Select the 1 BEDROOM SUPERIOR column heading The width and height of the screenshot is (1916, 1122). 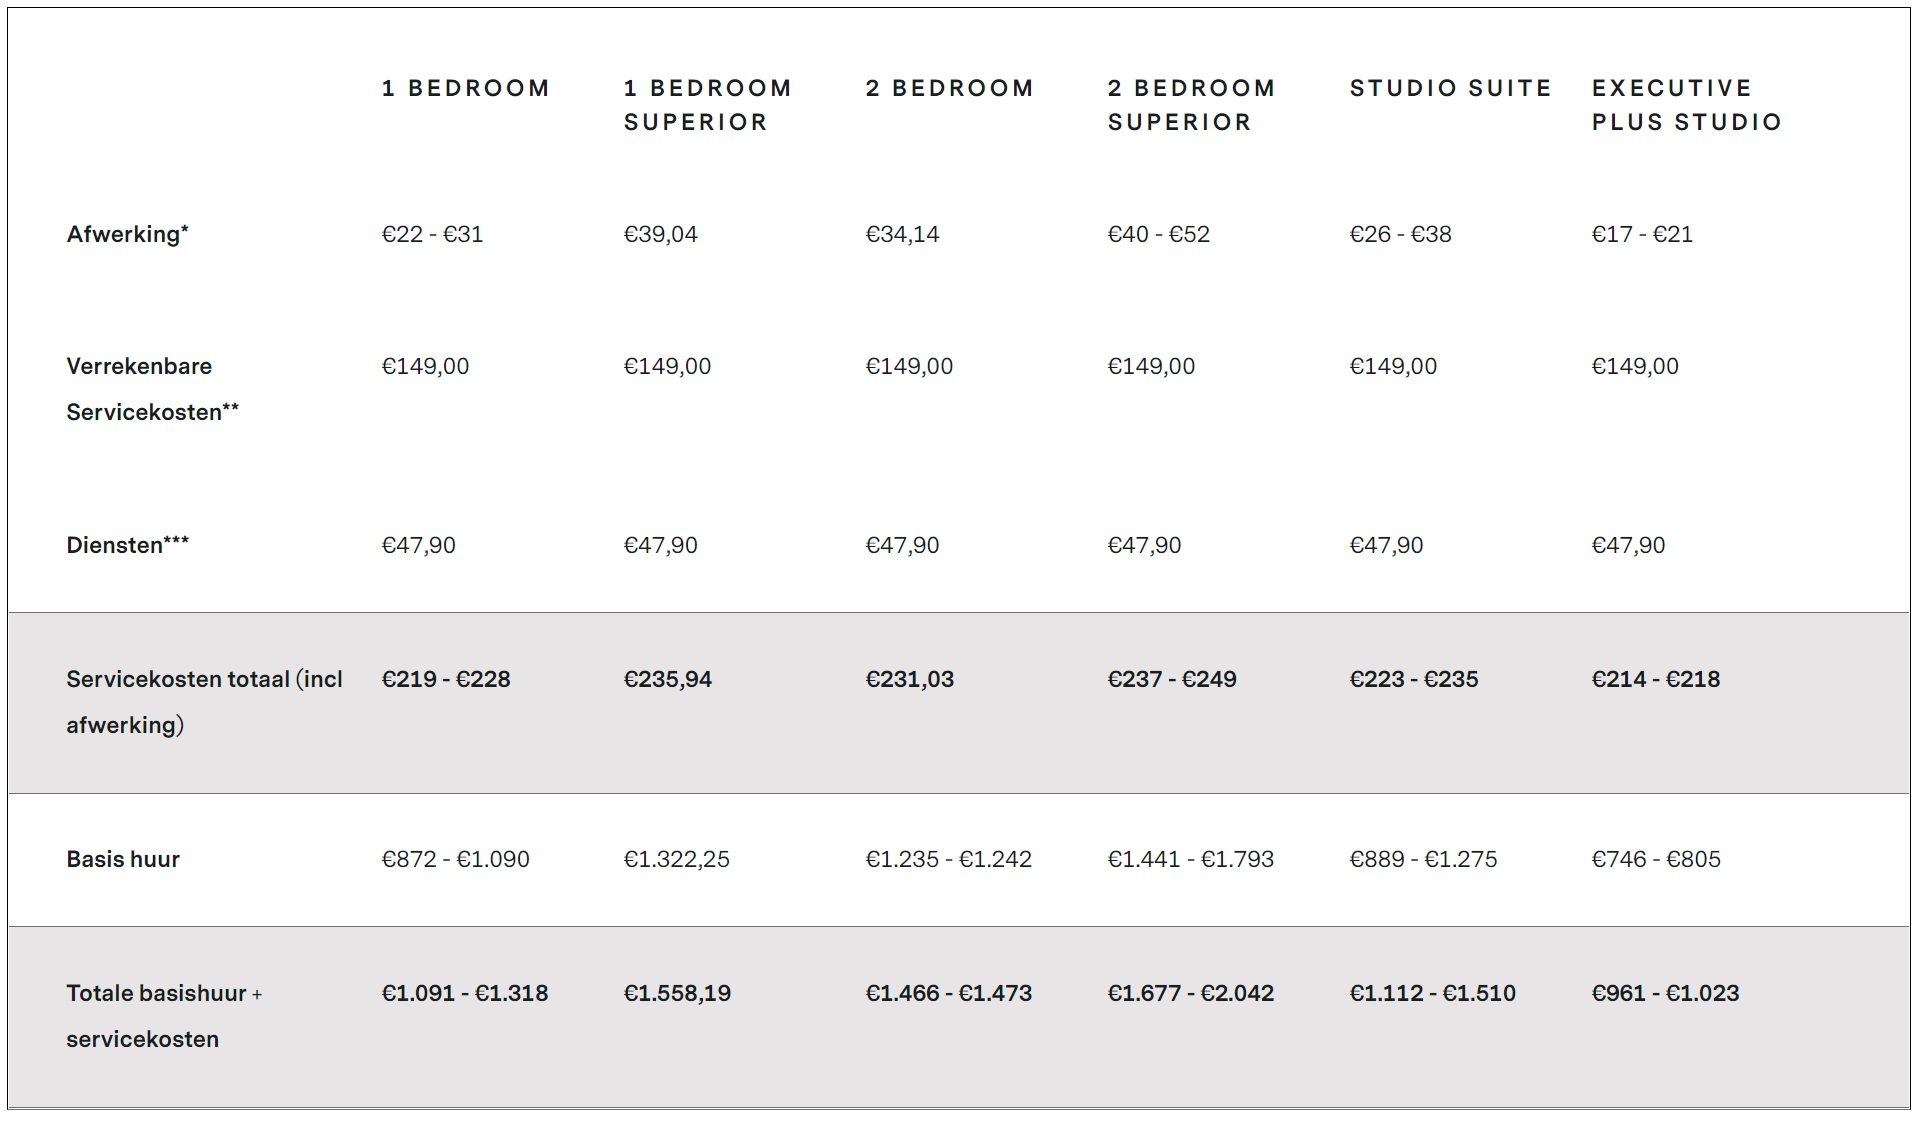point(707,105)
